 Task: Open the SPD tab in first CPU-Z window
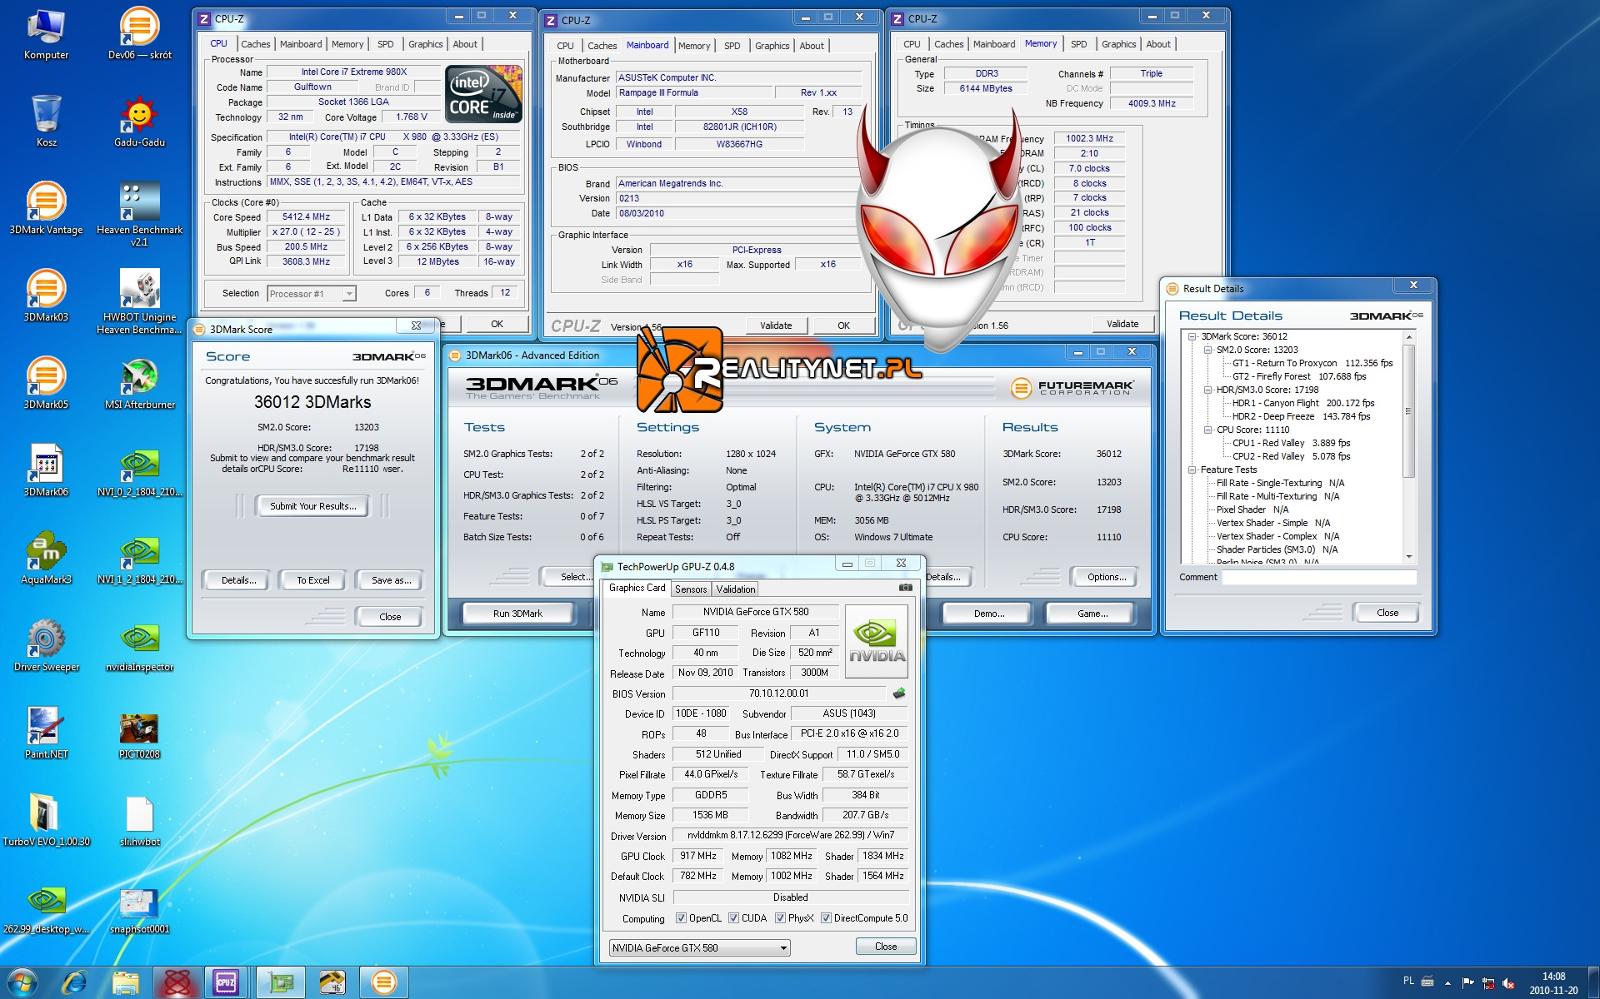coord(385,44)
